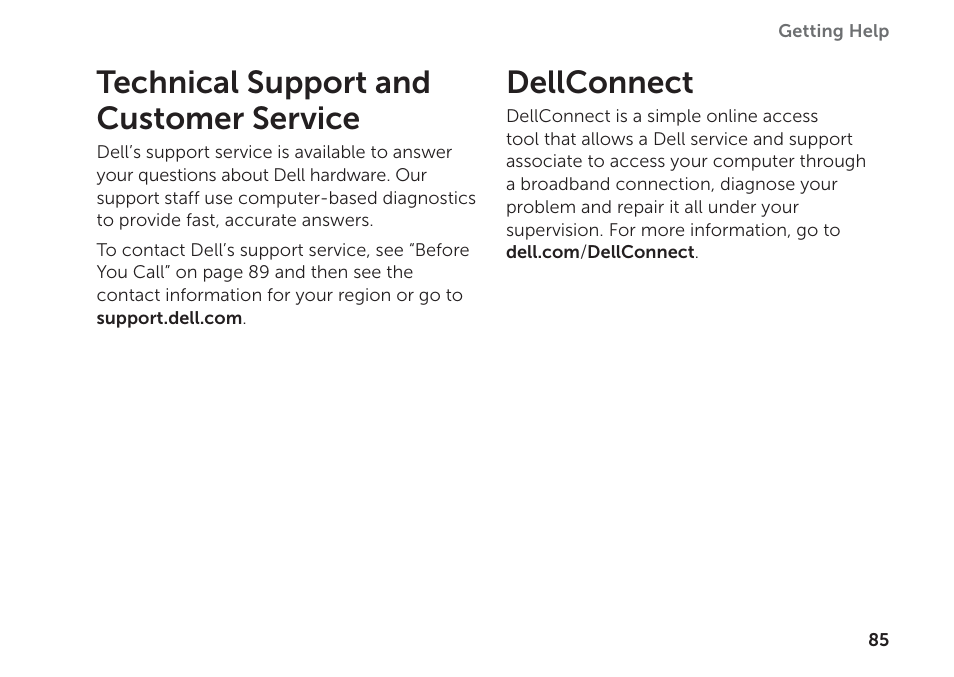Screen dimensions: 954x677
Task: Select the Technical Support and Customer Service heading
Action: pos(263,100)
